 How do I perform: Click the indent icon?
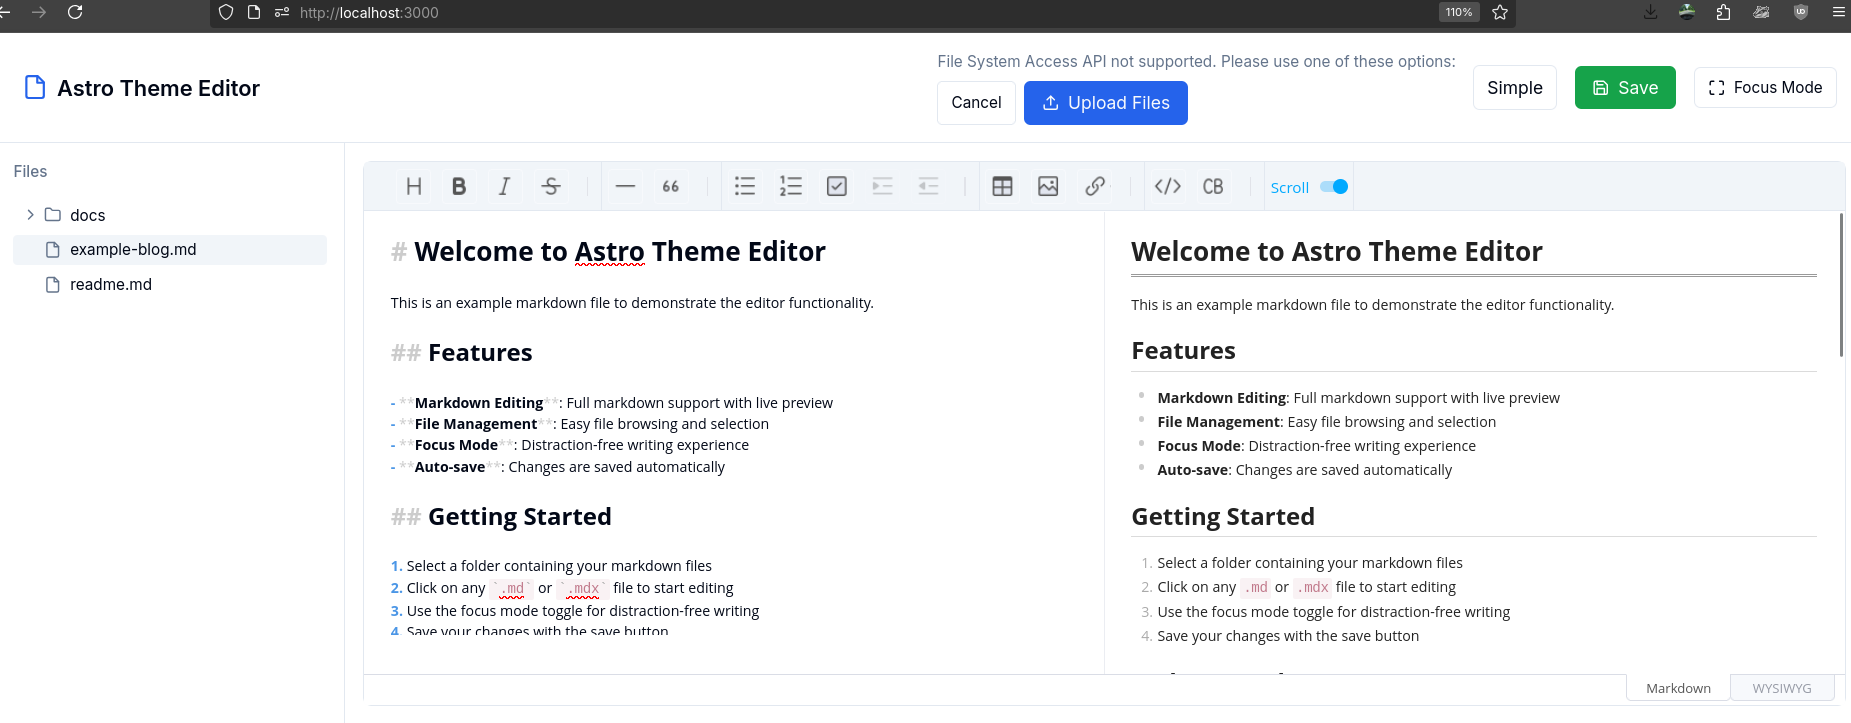[882, 186]
